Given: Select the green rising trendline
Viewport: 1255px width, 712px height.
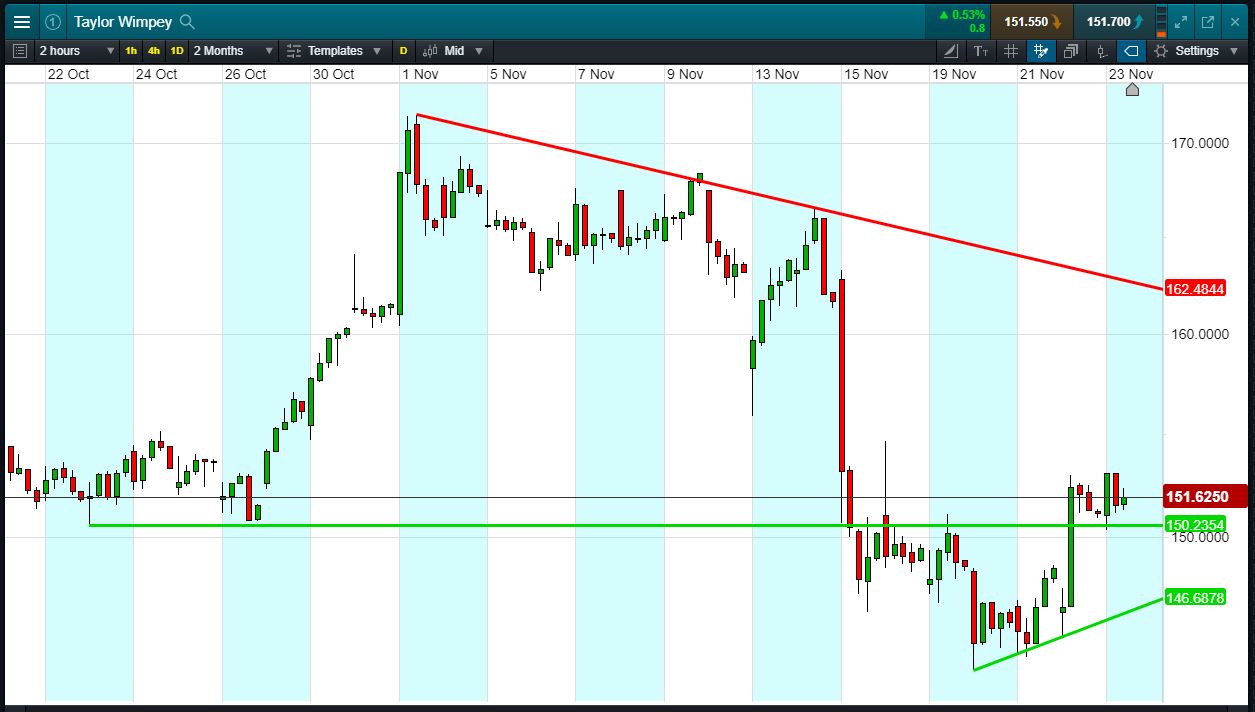Looking at the screenshot, I should pos(1068,634).
